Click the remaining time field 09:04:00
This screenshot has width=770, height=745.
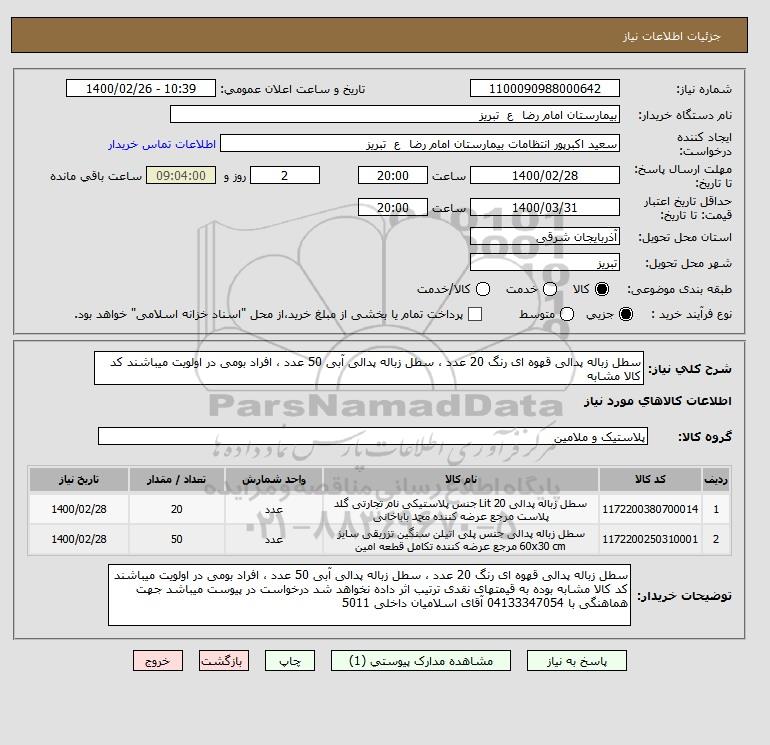tap(181, 175)
